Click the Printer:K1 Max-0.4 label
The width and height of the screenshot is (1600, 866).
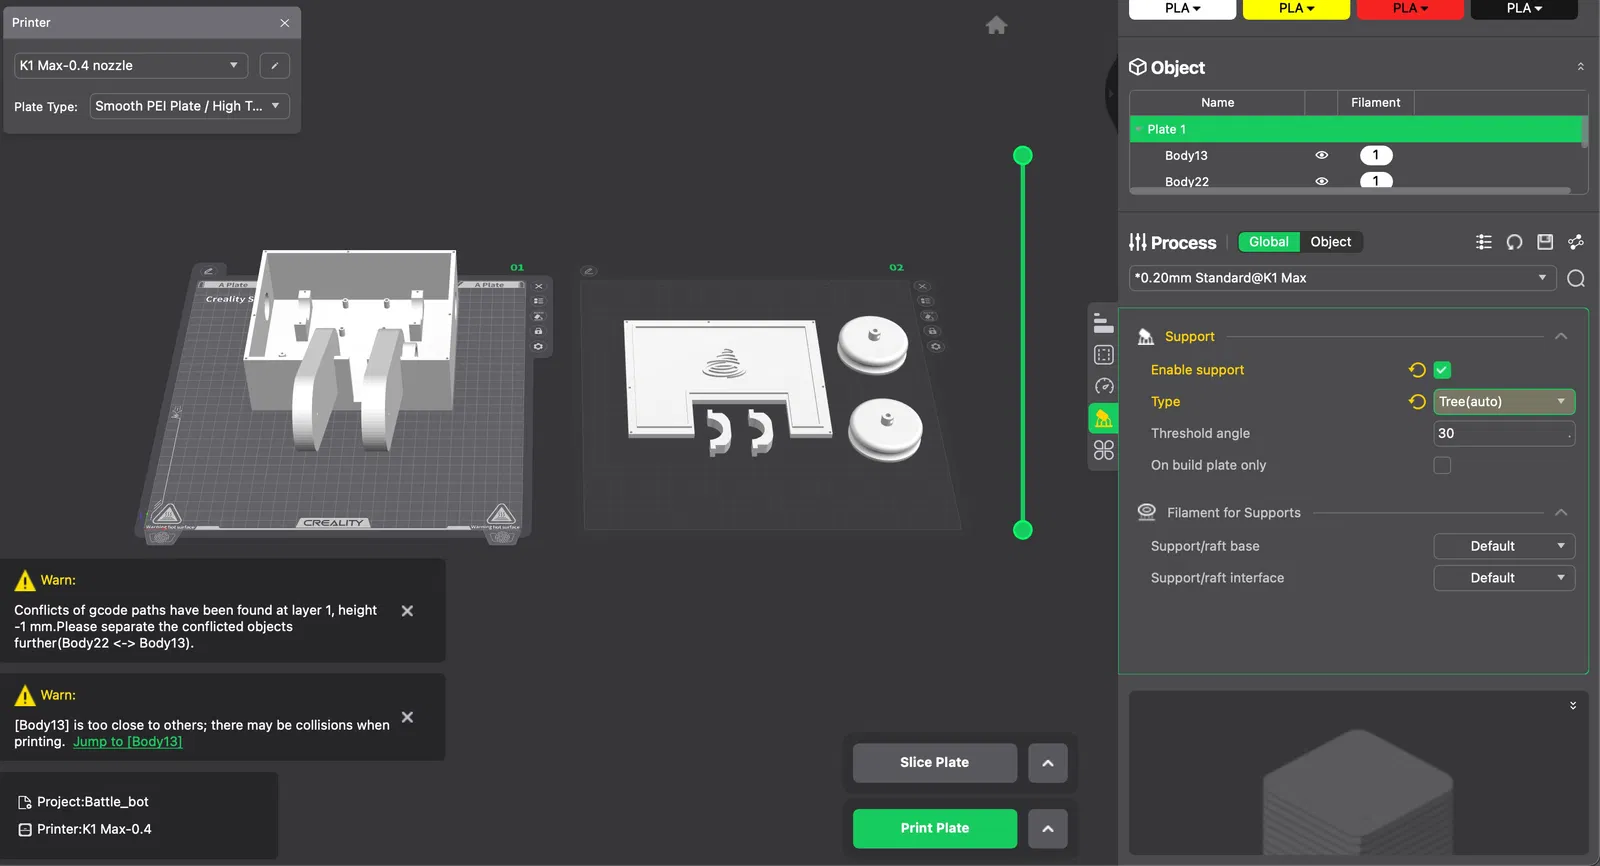94,829
